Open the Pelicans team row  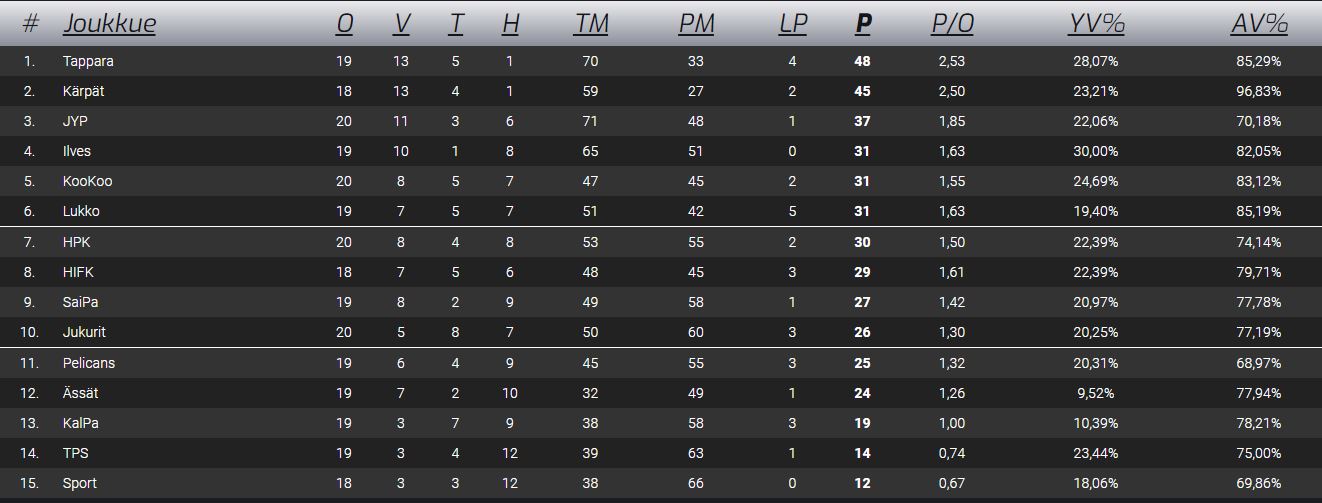coord(661,363)
